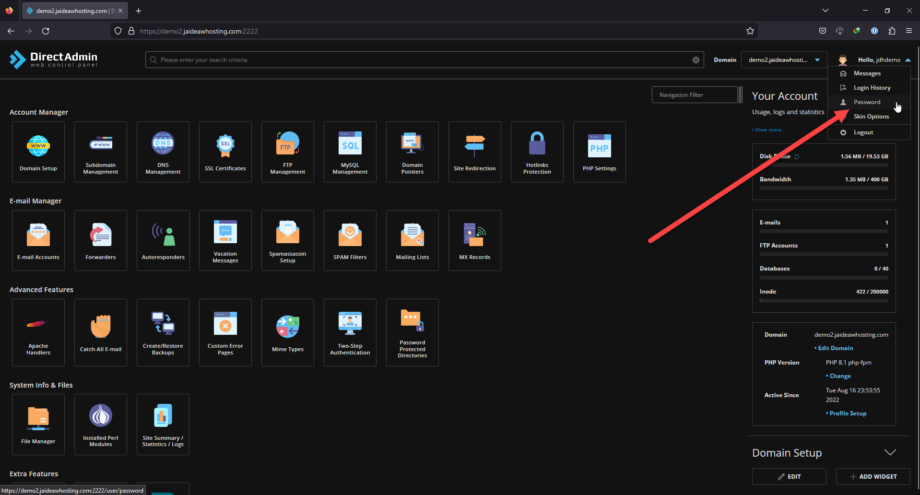920x495 pixels.
Task: Reload the page with browser refresh
Action: (x=45, y=31)
